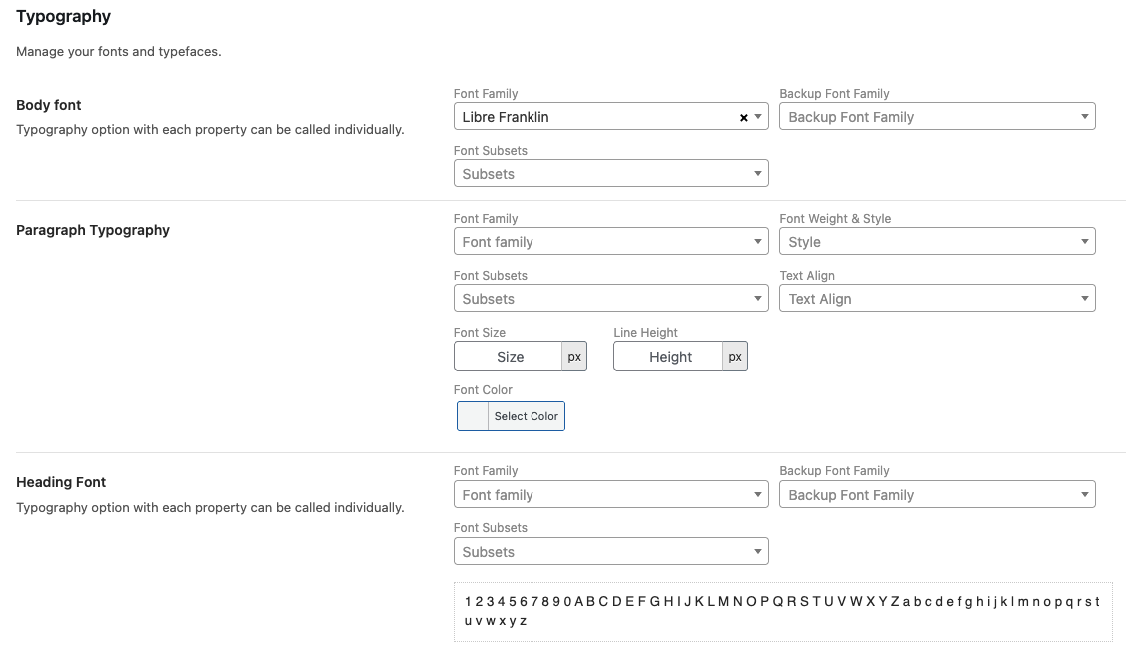Viewport: 1126px width, 666px height.
Task: Open Heading Font's Font family dropdown
Action: [610, 495]
